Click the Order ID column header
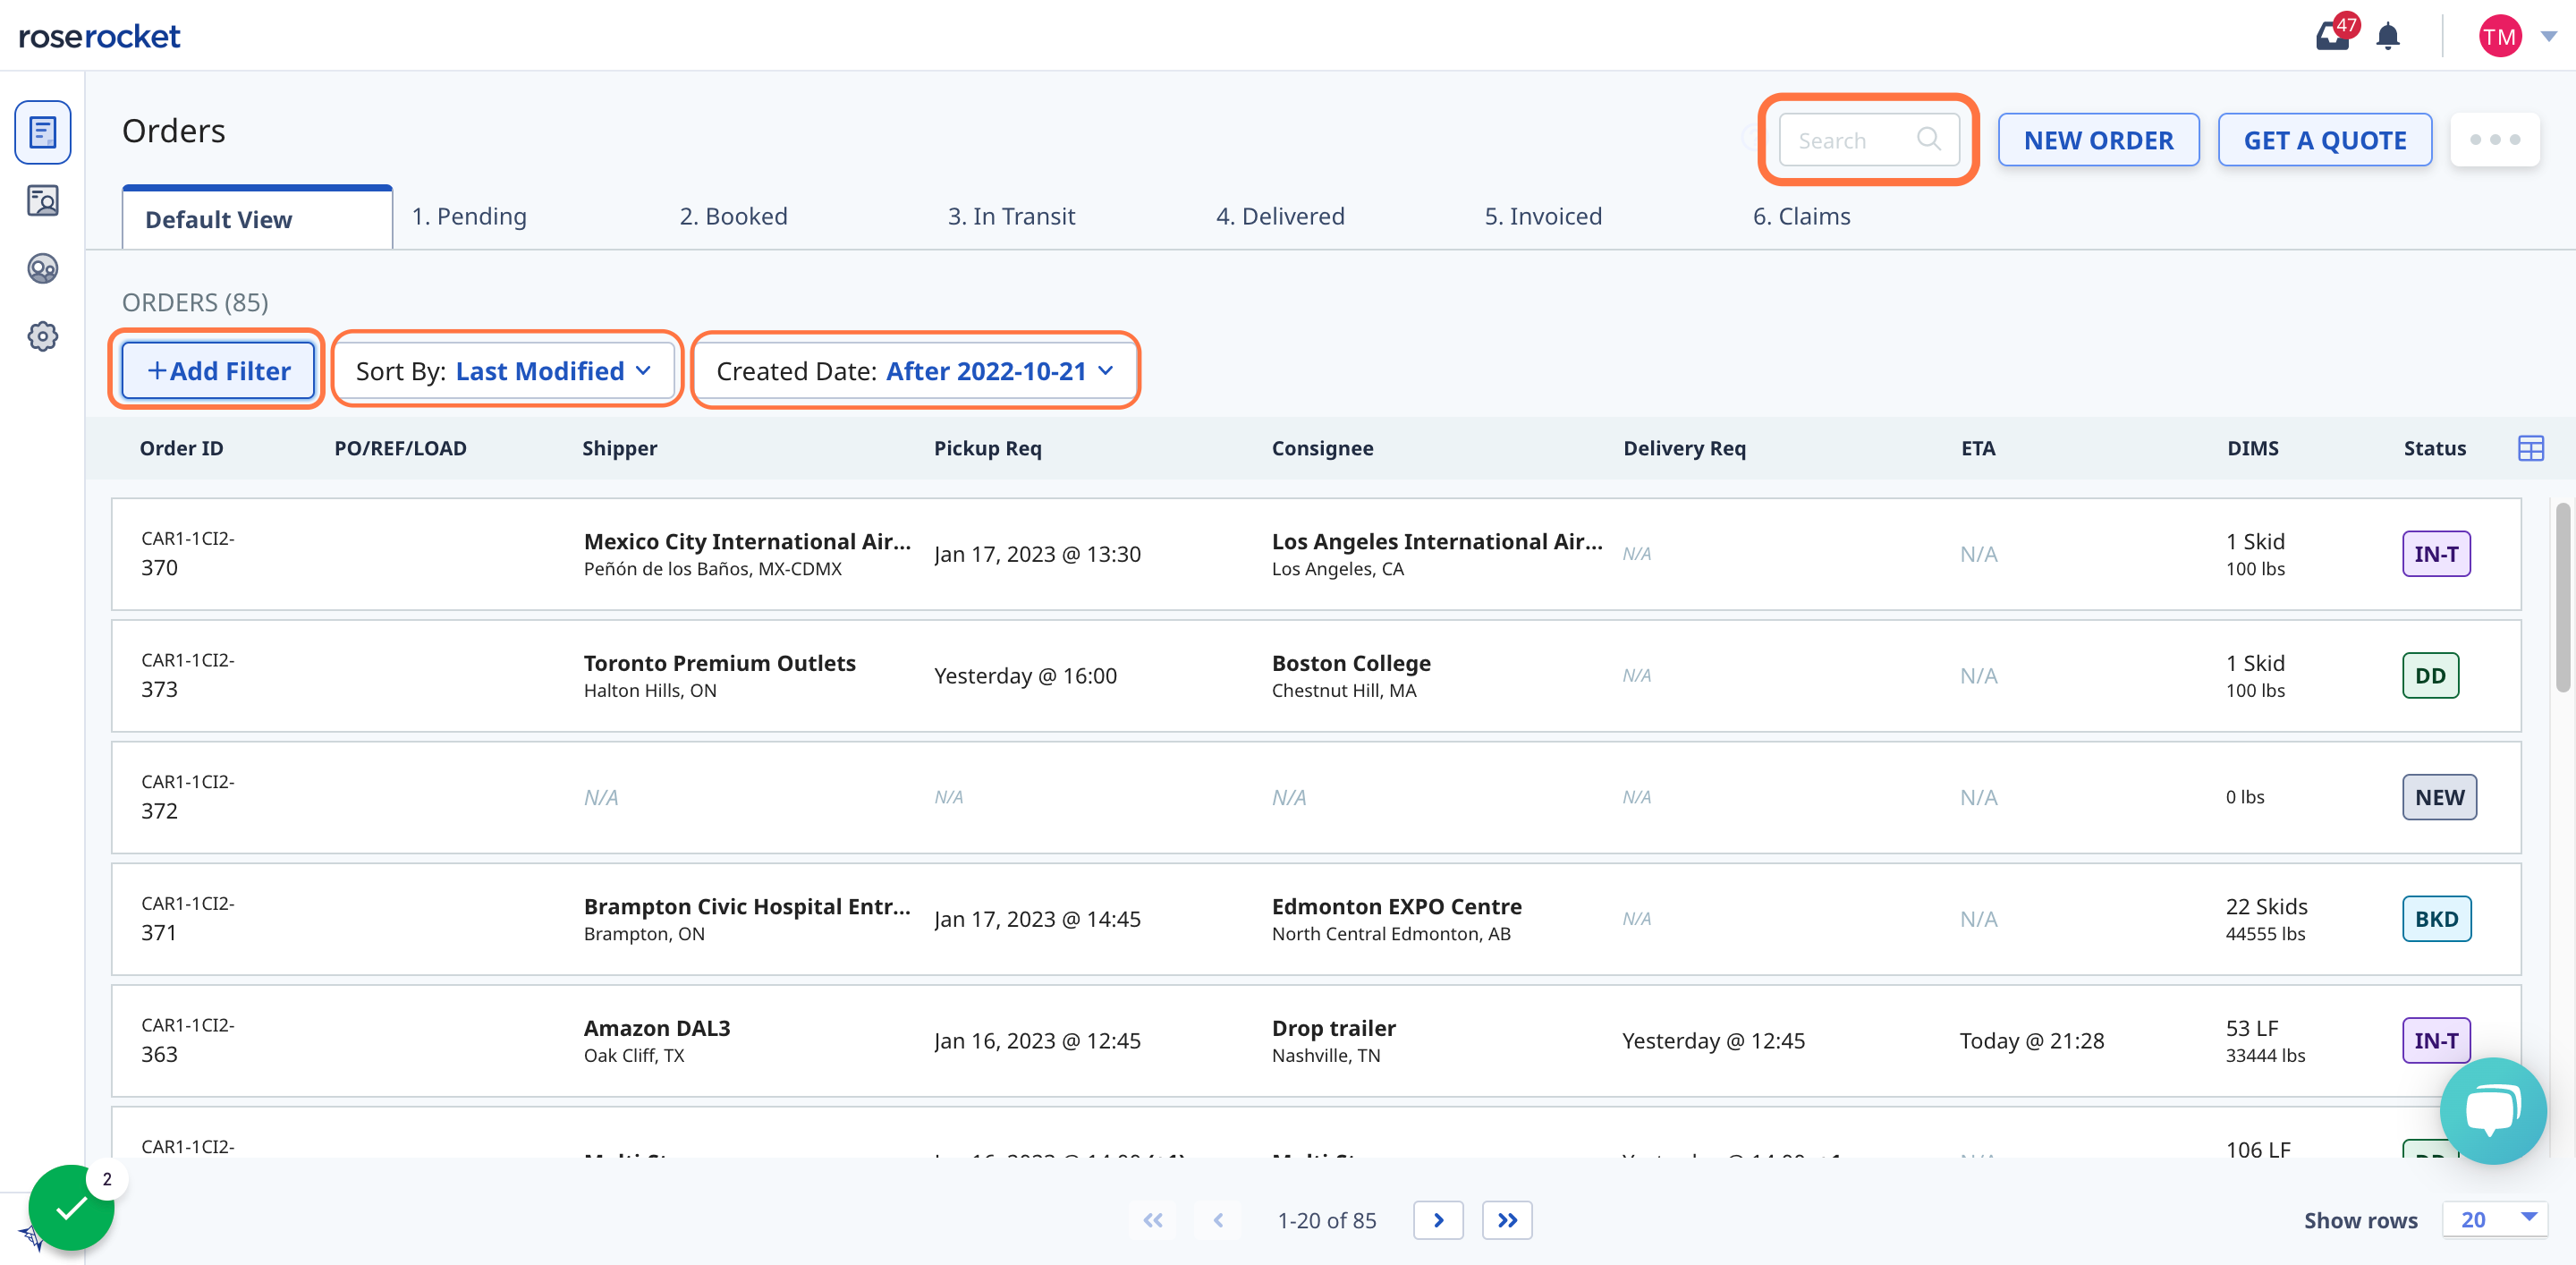This screenshot has width=2576, height=1265. 181,448
